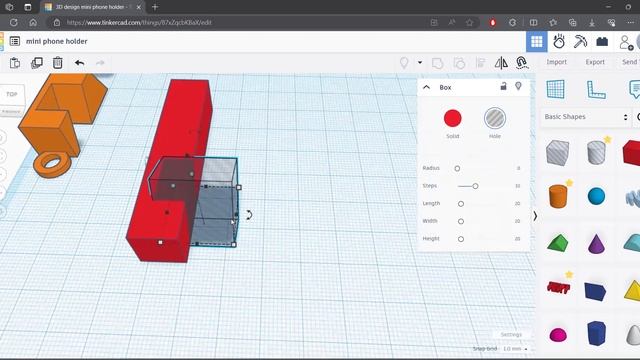Click the invite collaborator person icon
640x360 pixels.
click(x=625, y=42)
